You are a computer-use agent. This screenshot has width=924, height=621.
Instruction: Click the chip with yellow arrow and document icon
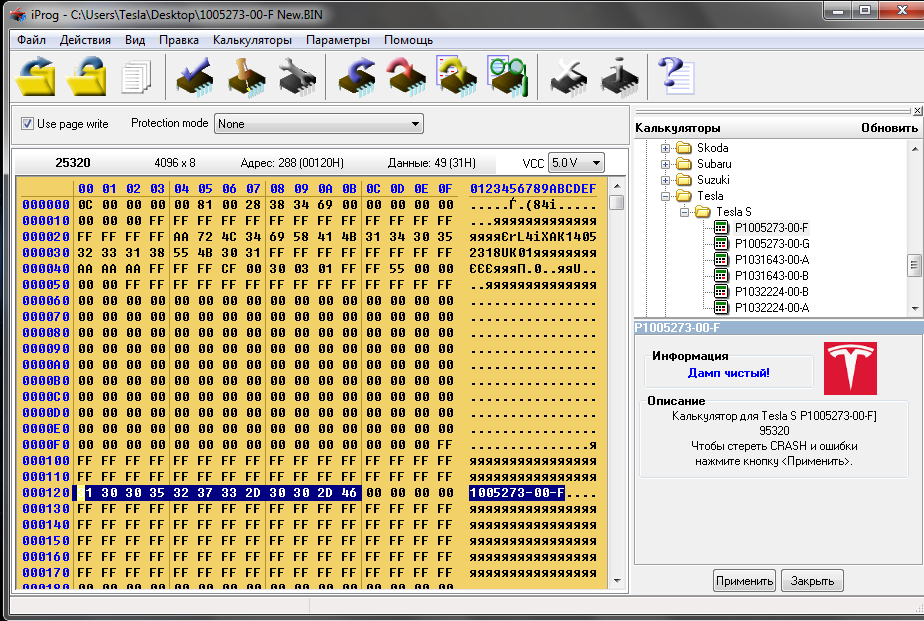457,76
